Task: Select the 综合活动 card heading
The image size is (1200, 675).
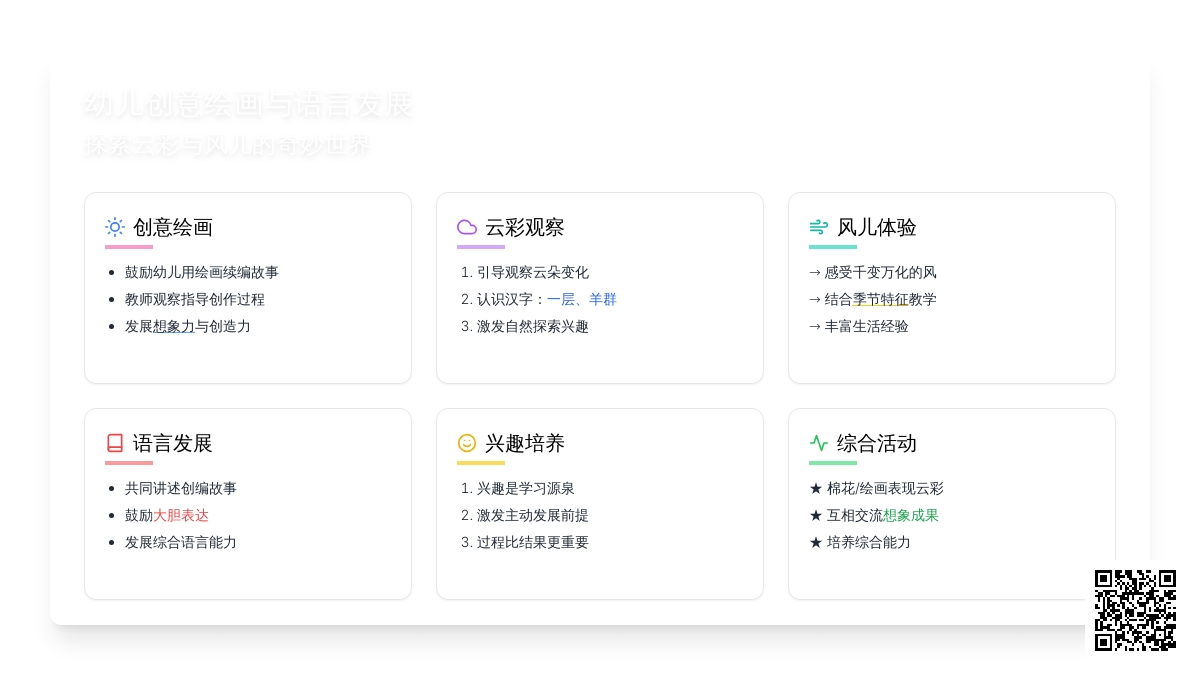Action: tap(877, 443)
